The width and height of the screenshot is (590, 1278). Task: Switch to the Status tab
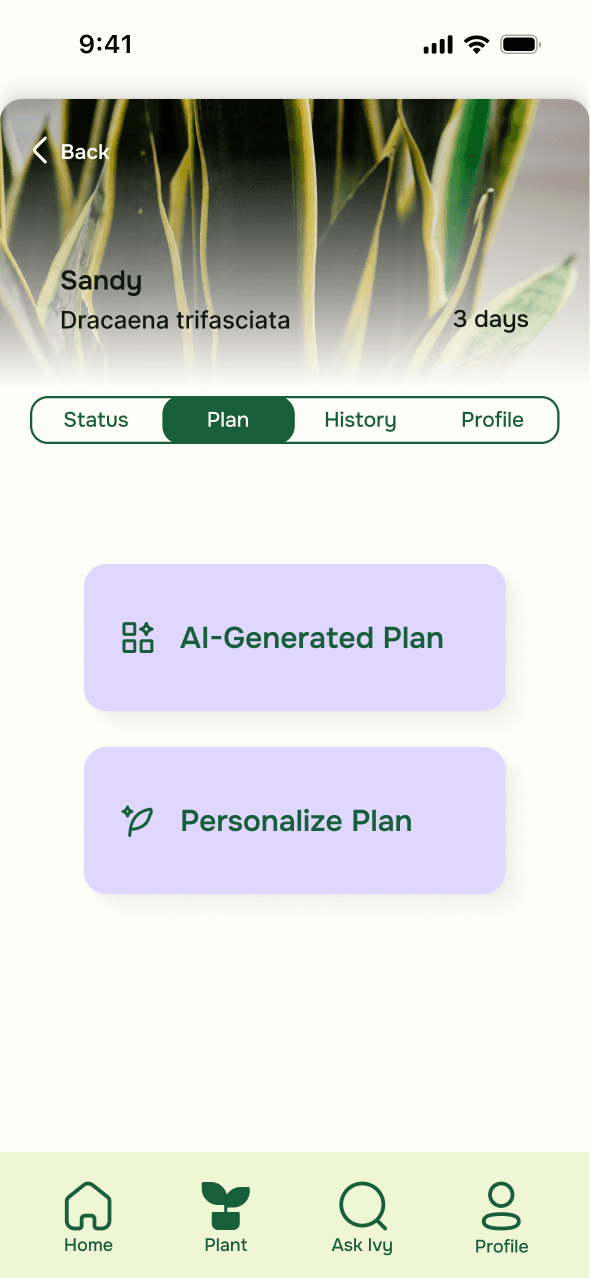96,420
